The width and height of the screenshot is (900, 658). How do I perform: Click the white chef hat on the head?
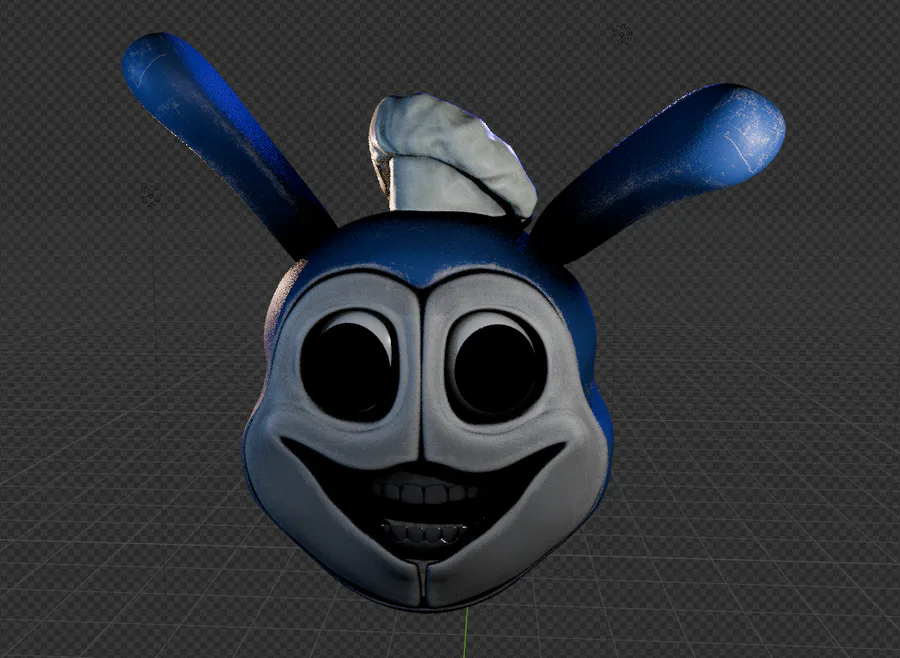pos(452,156)
